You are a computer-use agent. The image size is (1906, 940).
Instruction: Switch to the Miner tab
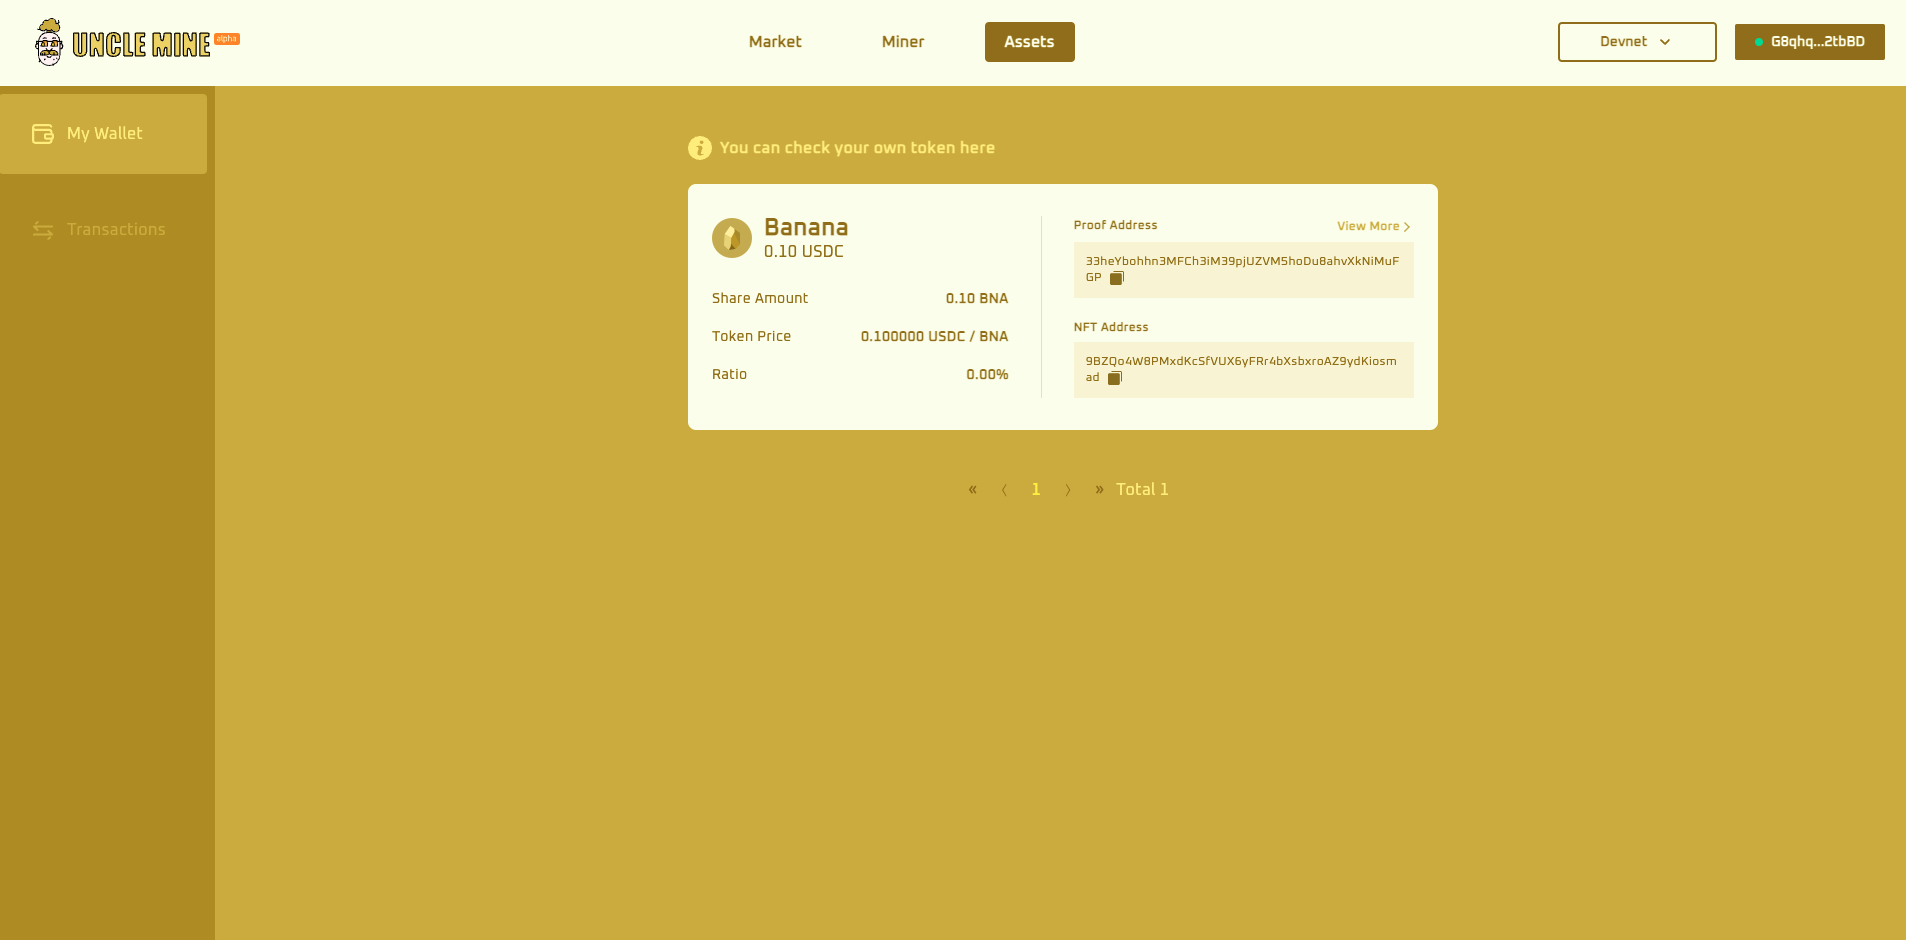click(902, 42)
